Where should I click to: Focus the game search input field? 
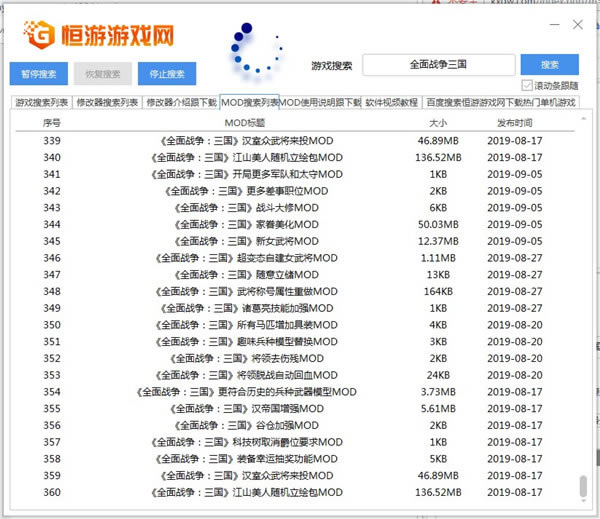tap(439, 64)
